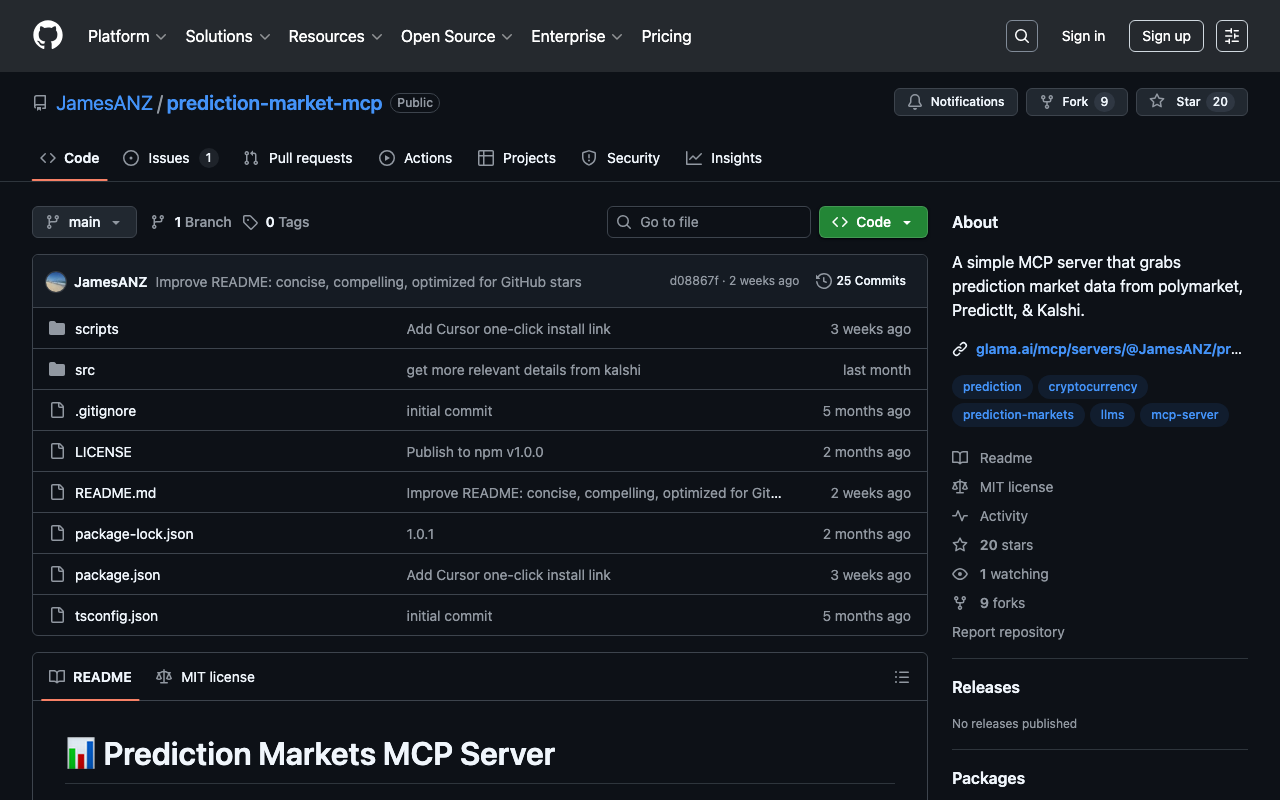Open the glama.ai server link
1280x800 pixels.
[1108, 349]
